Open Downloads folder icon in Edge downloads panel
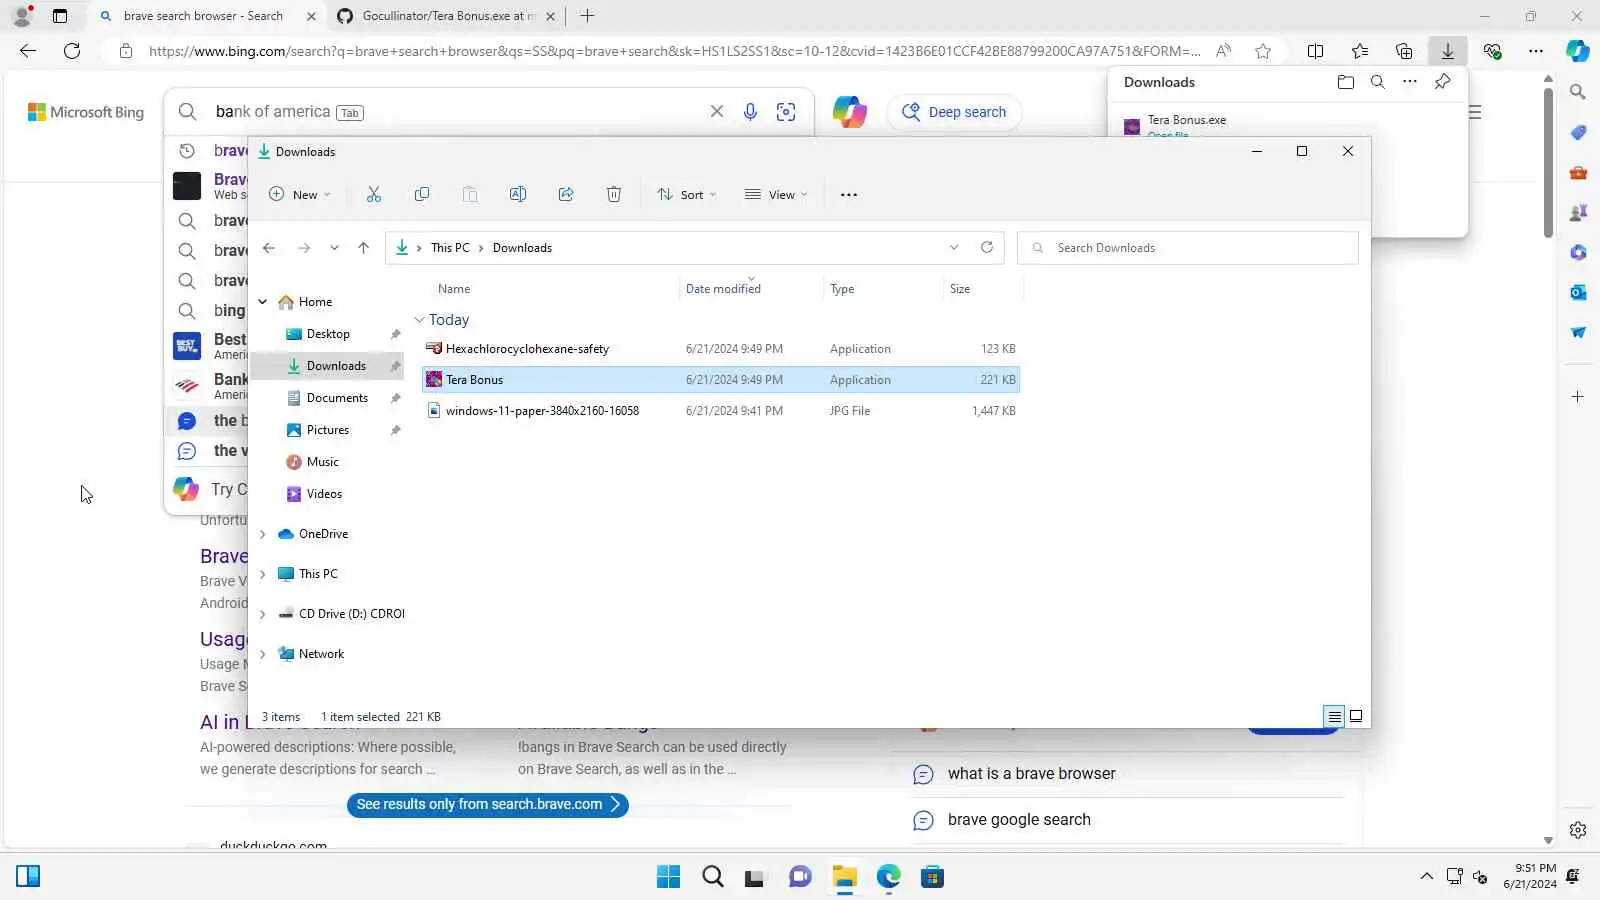The image size is (1600, 900). click(x=1346, y=82)
